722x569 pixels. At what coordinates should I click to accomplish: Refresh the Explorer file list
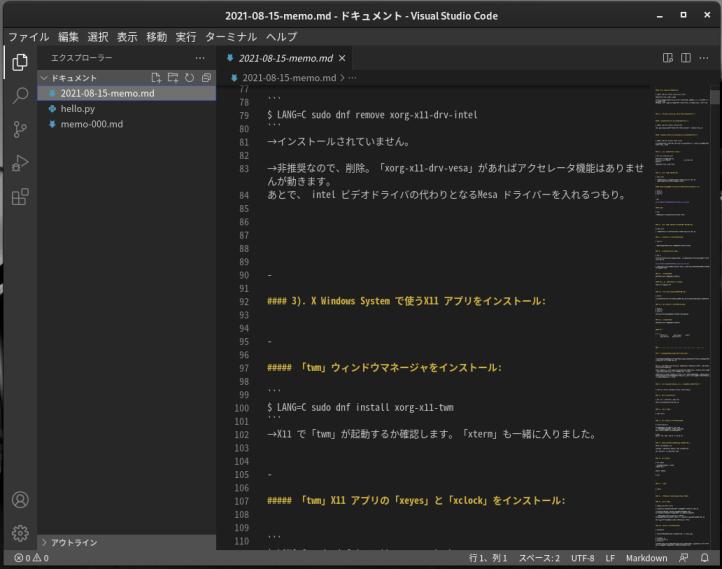tap(189, 77)
